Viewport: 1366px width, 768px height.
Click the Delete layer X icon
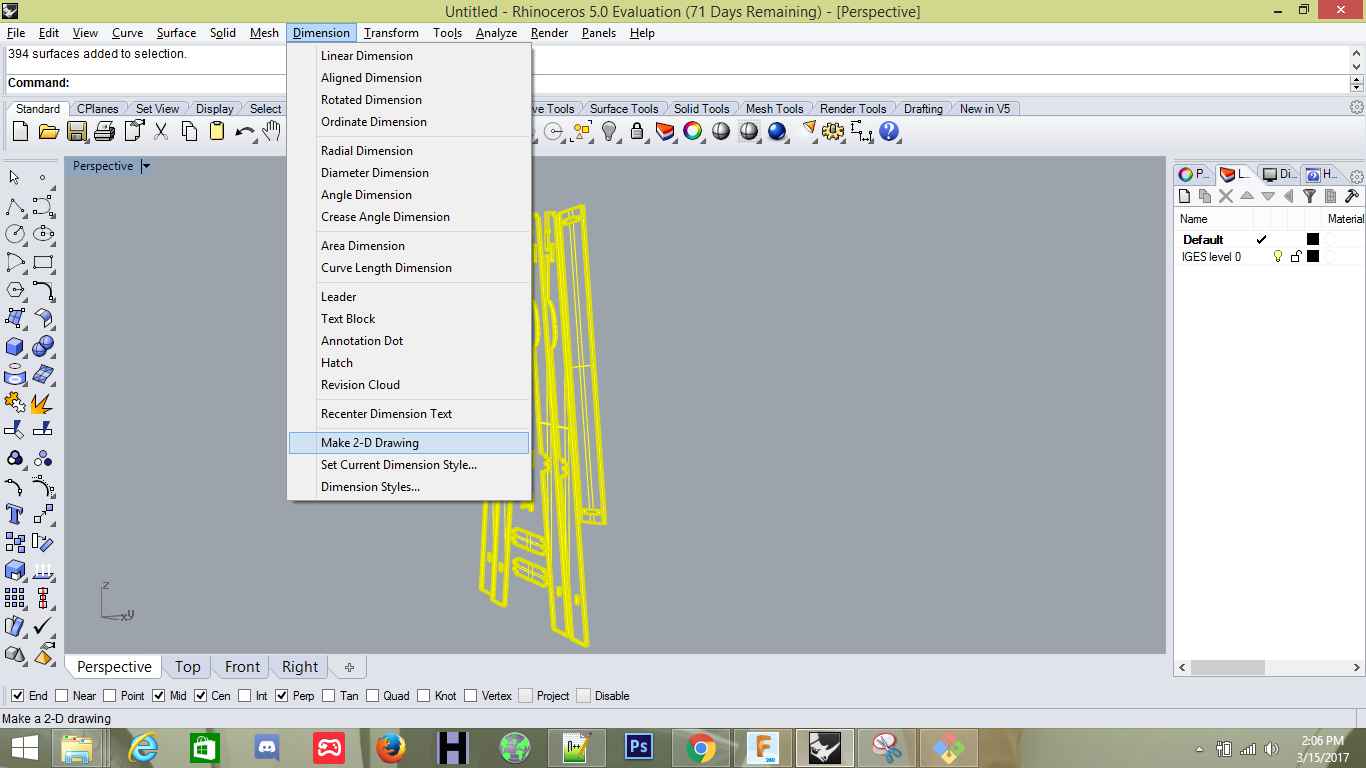tap(1226, 196)
